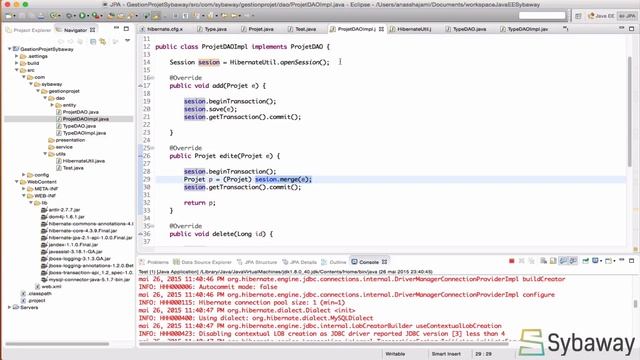Image resolution: width=640 pixels, height=360 pixels.
Task: Expand the entity folder
Action: (52, 105)
